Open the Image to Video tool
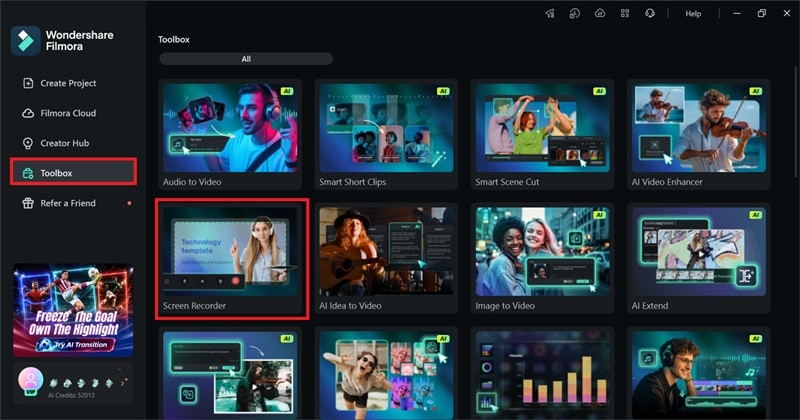Viewport: 800px width, 420px height. coord(542,258)
